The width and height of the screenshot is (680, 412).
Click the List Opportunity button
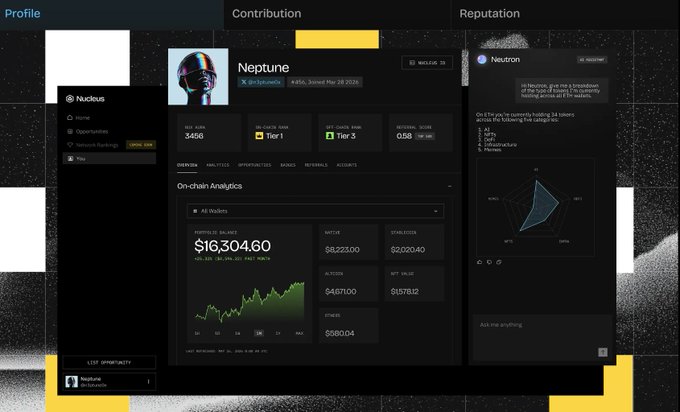pos(109,363)
